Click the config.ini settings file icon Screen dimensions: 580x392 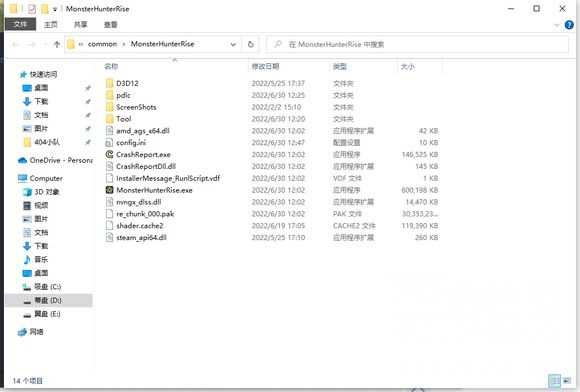click(109, 143)
